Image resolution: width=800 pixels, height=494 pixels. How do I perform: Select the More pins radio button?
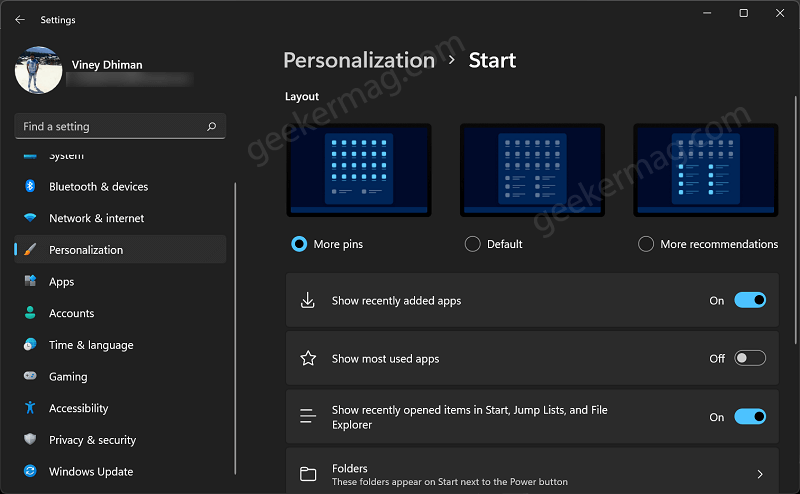click(299, 244)
